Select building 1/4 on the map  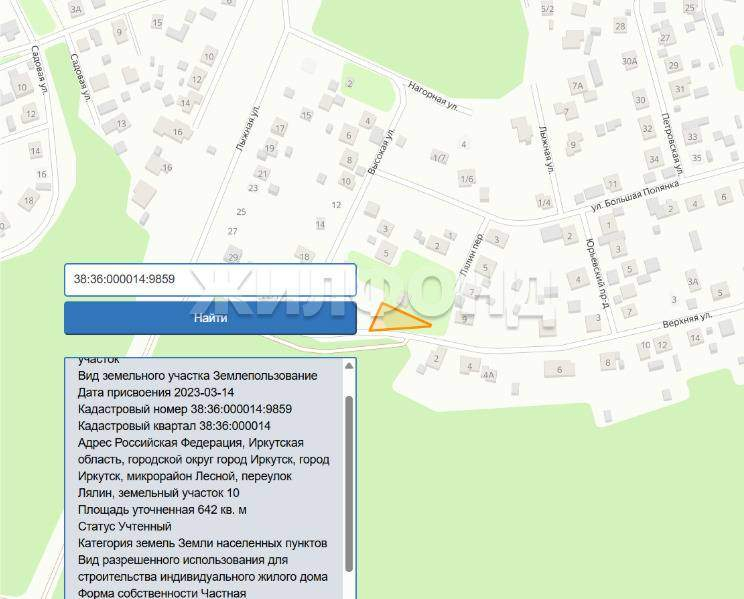coord(544,203)
